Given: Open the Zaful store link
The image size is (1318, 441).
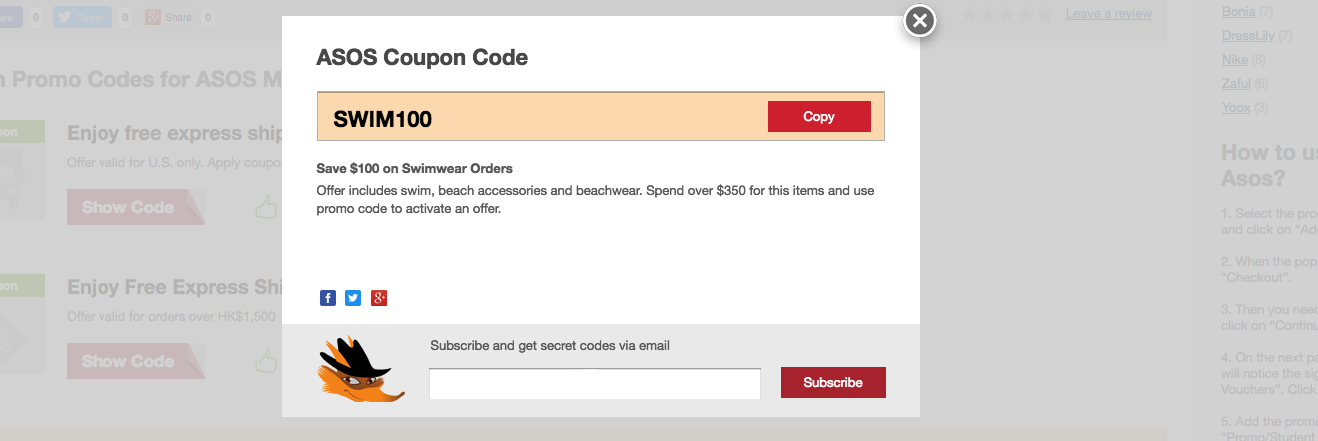Looking at the screenshot, I should click(1236, 84).
